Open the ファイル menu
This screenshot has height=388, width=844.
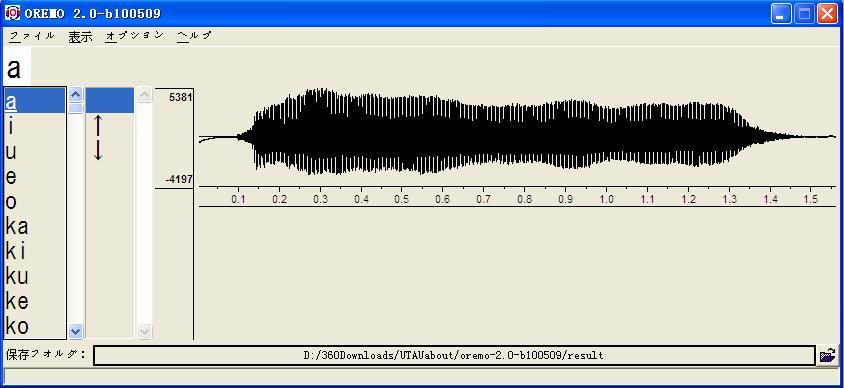click(x=32, y=36)
